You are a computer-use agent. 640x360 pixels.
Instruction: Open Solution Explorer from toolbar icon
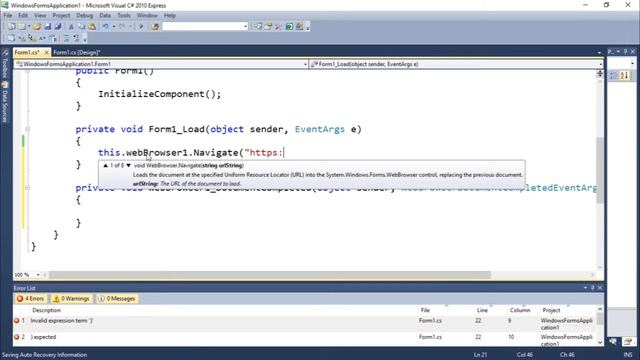click(258, 27)
